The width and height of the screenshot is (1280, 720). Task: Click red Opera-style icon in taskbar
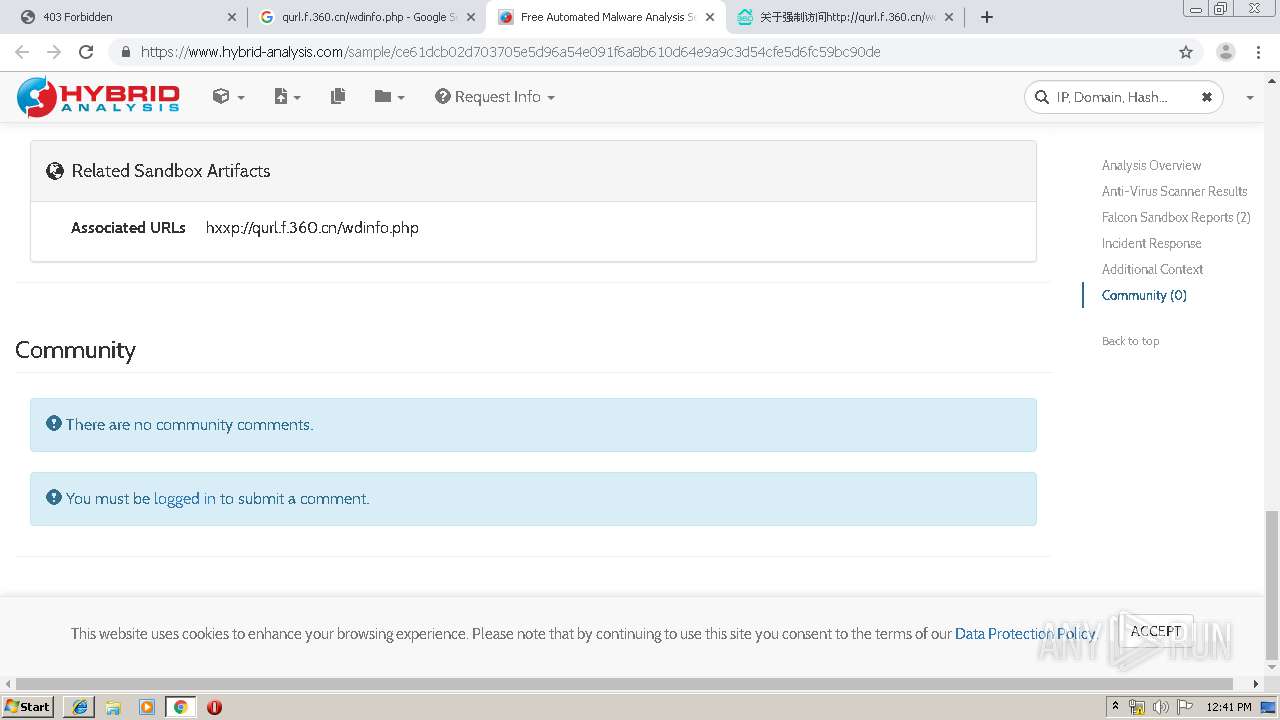coord(214,707)
